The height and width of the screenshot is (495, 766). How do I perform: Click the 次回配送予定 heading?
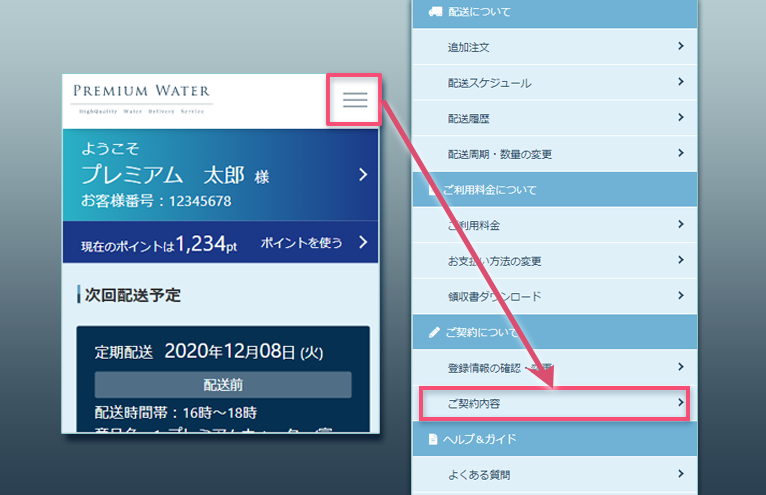(x=132, y=295)
